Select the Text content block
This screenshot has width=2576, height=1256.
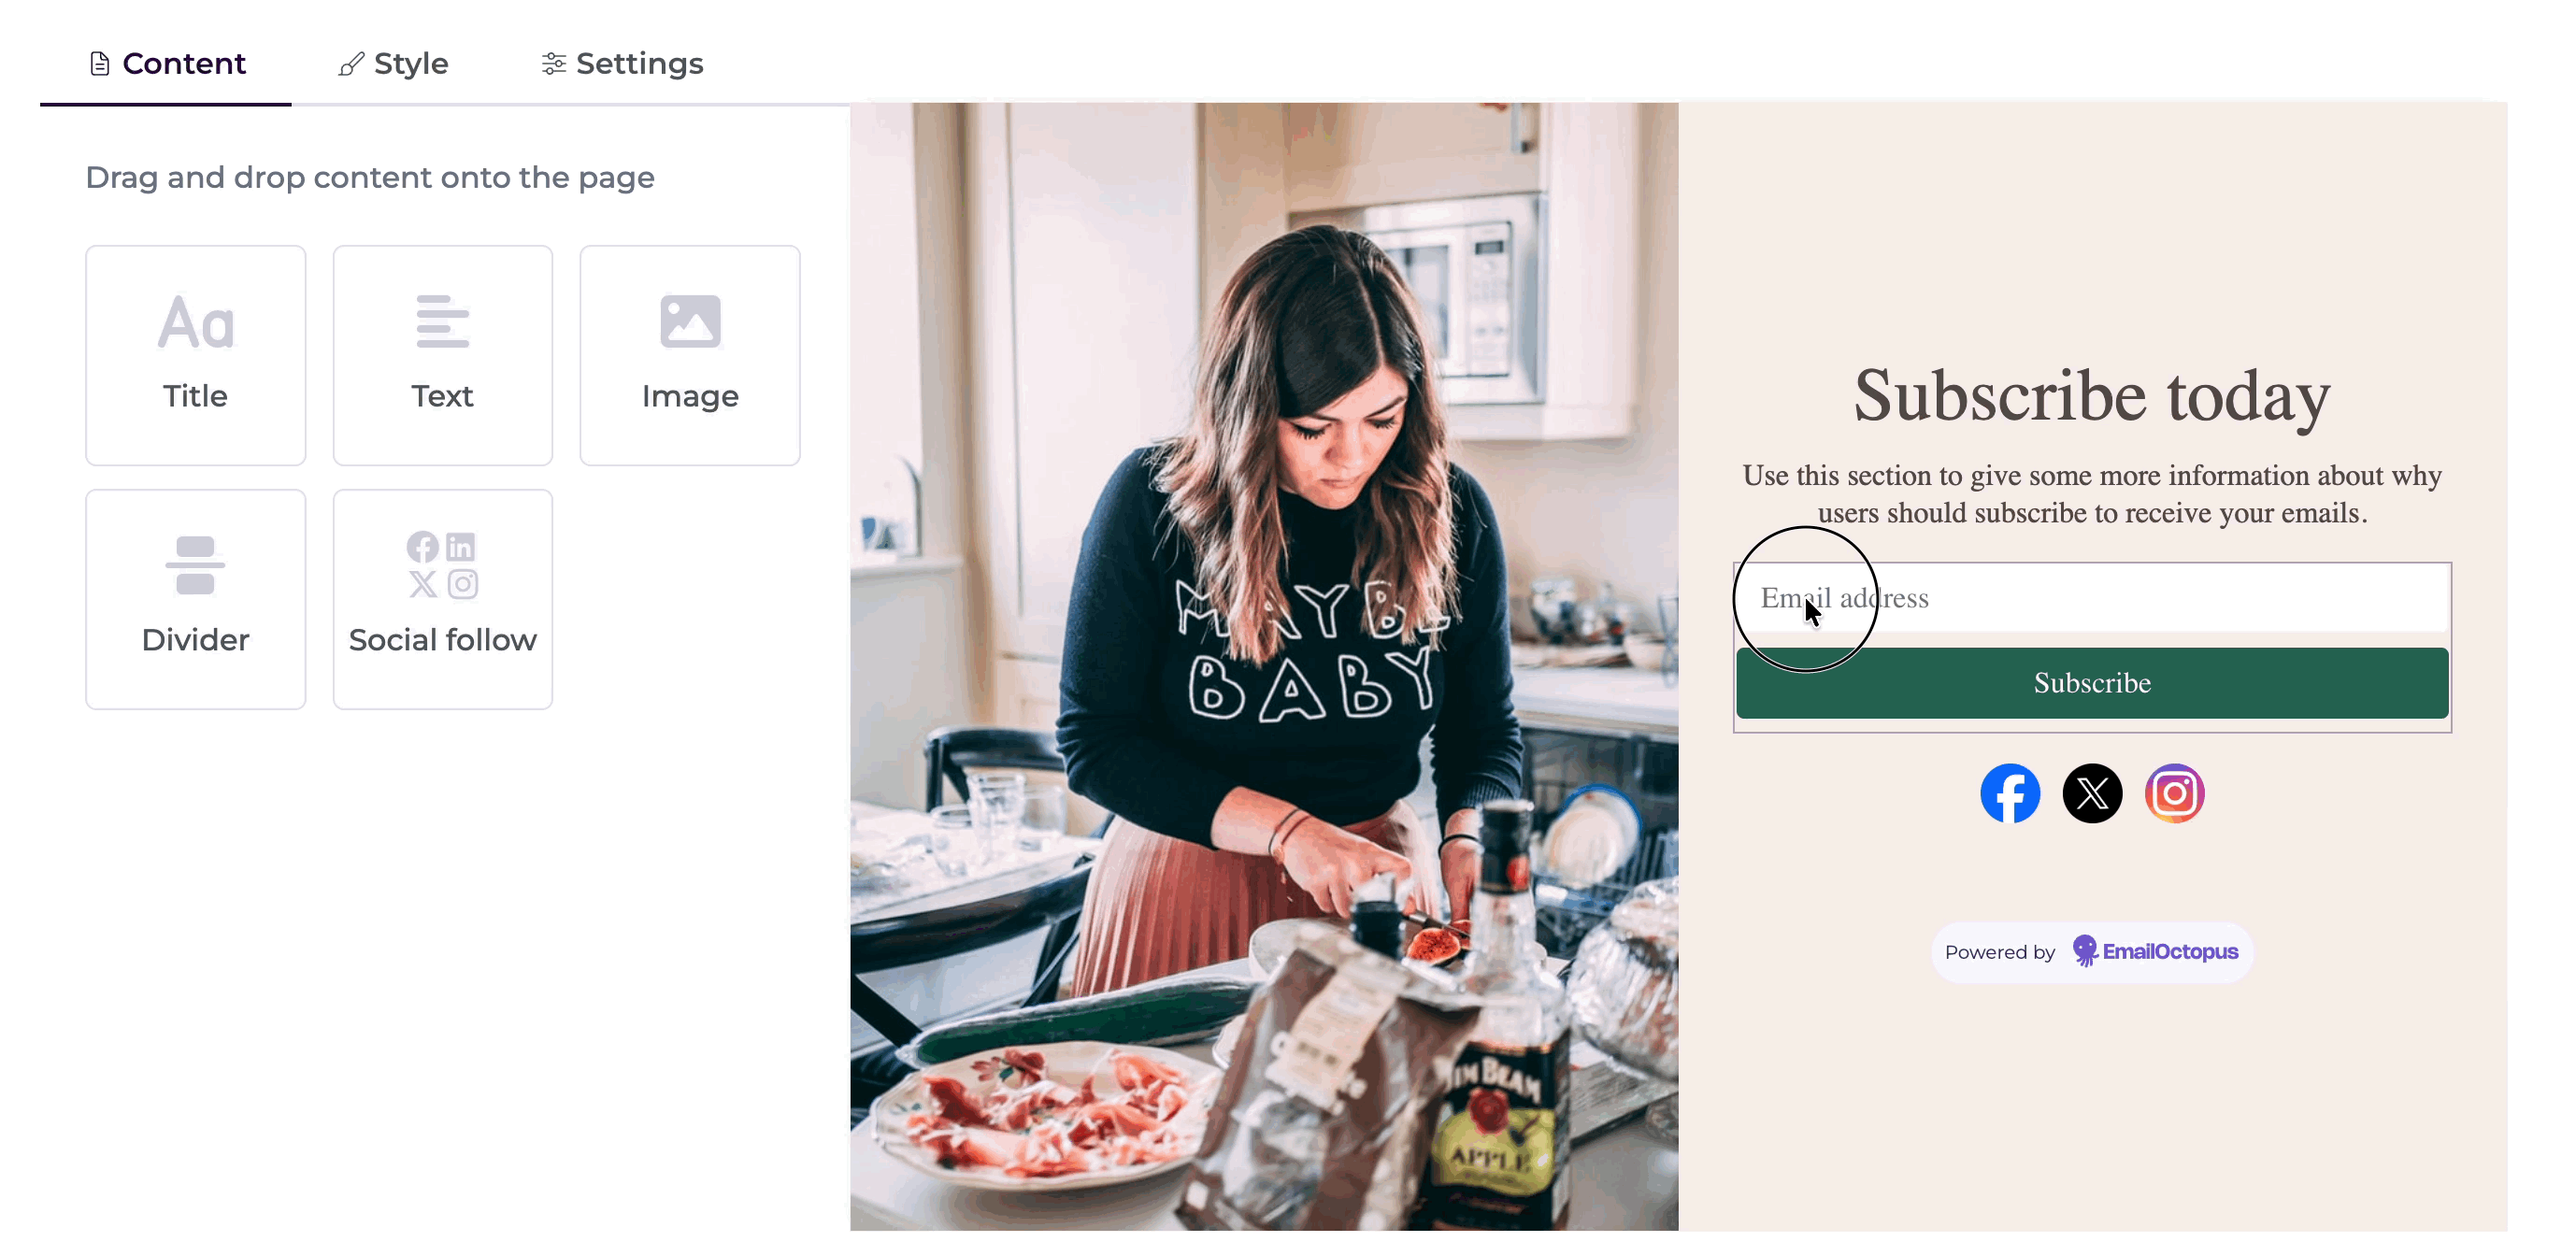click(442, 355)
